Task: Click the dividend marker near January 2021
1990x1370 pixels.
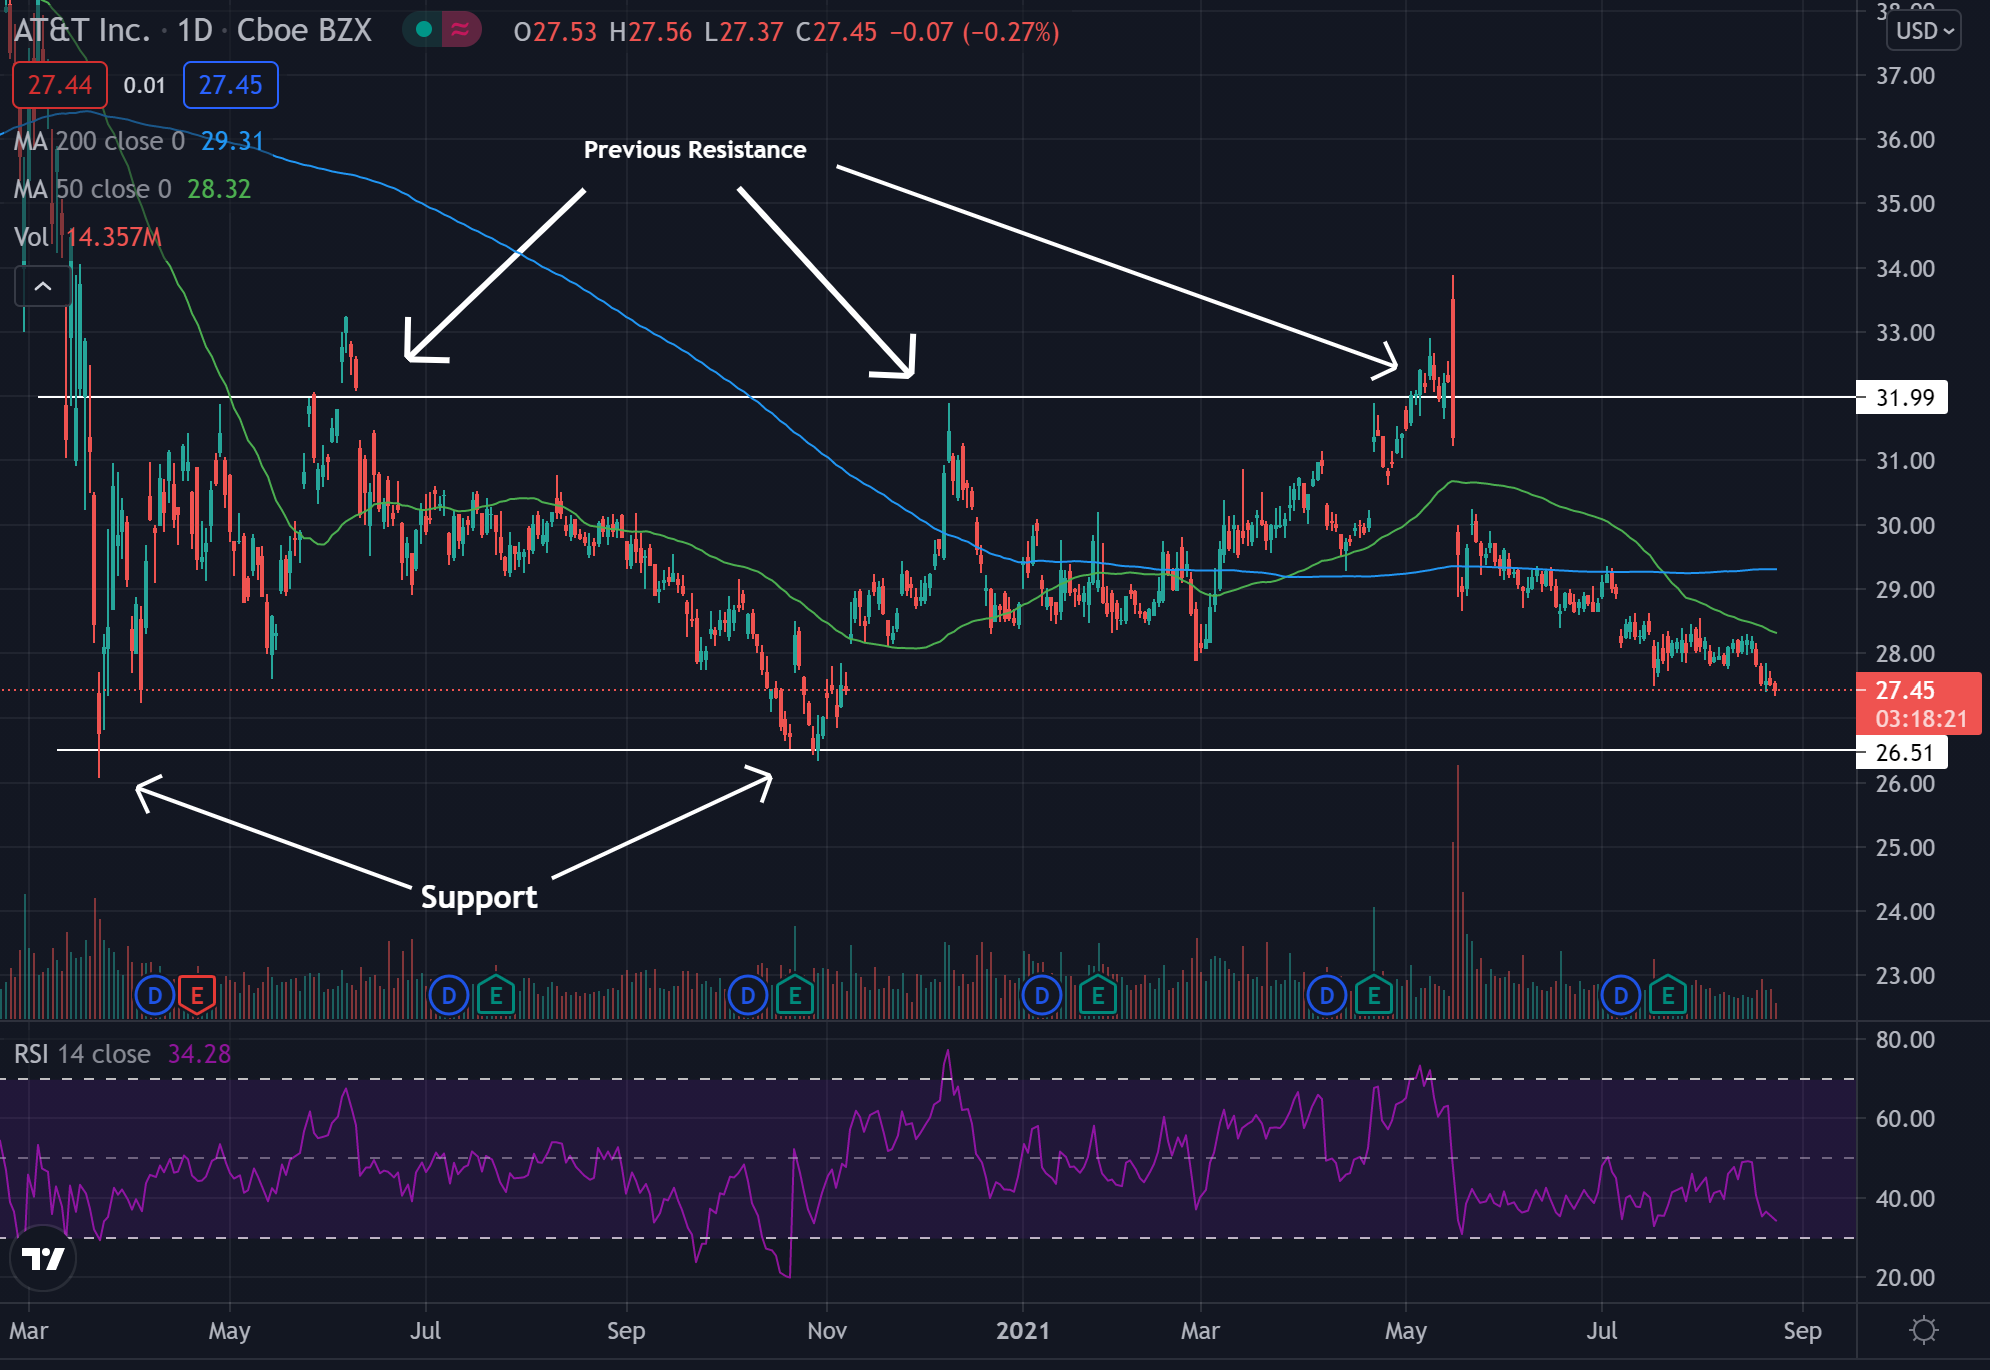Action: coord(1042,995)
